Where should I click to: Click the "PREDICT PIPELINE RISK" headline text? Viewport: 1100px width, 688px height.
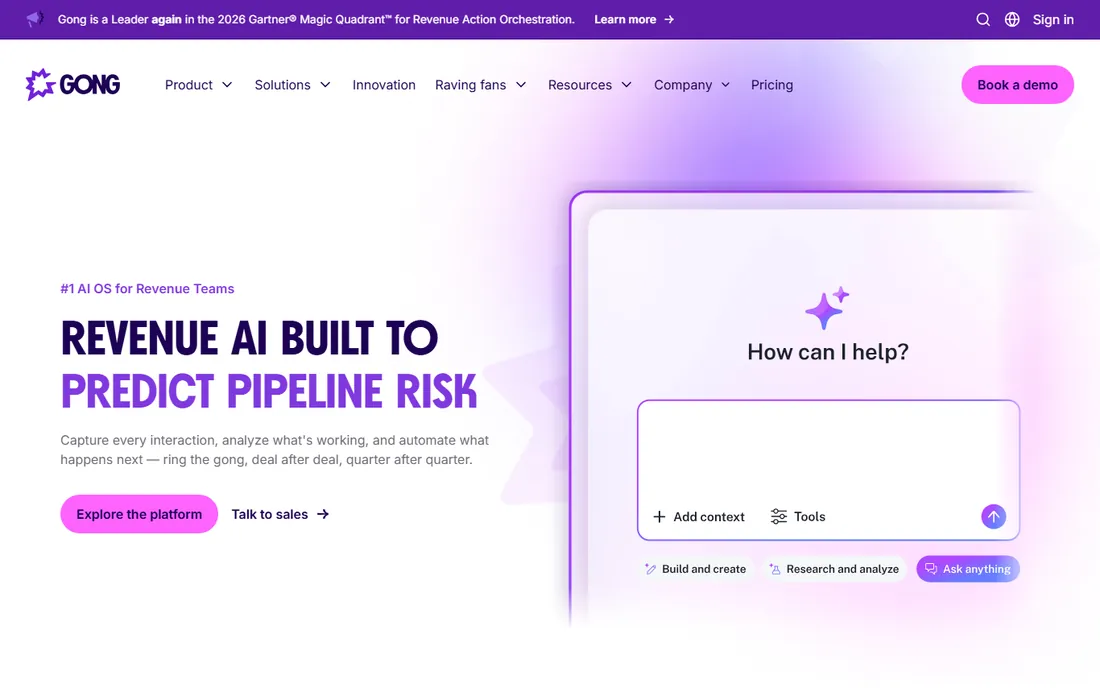pyautogui.click(x=269, y=391)
